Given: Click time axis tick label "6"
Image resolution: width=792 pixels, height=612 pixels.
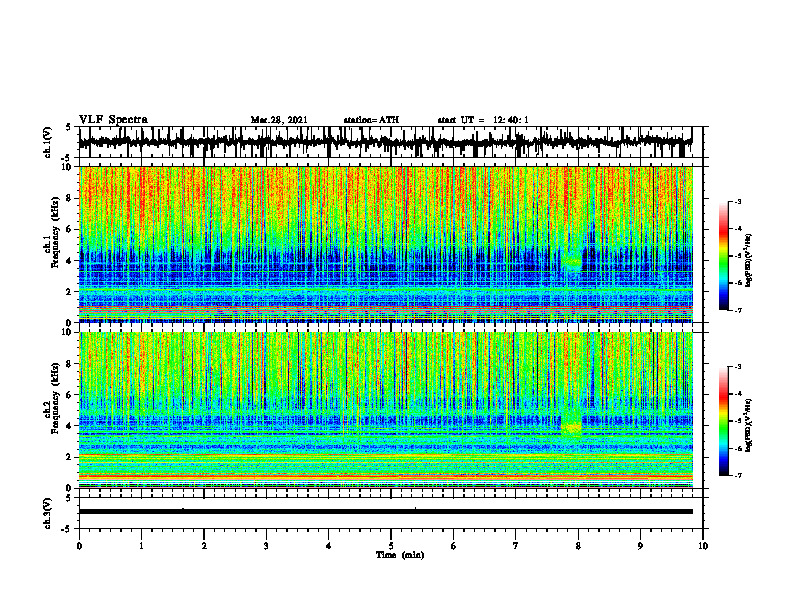Looking at the screenshot, I should (454, 546).
